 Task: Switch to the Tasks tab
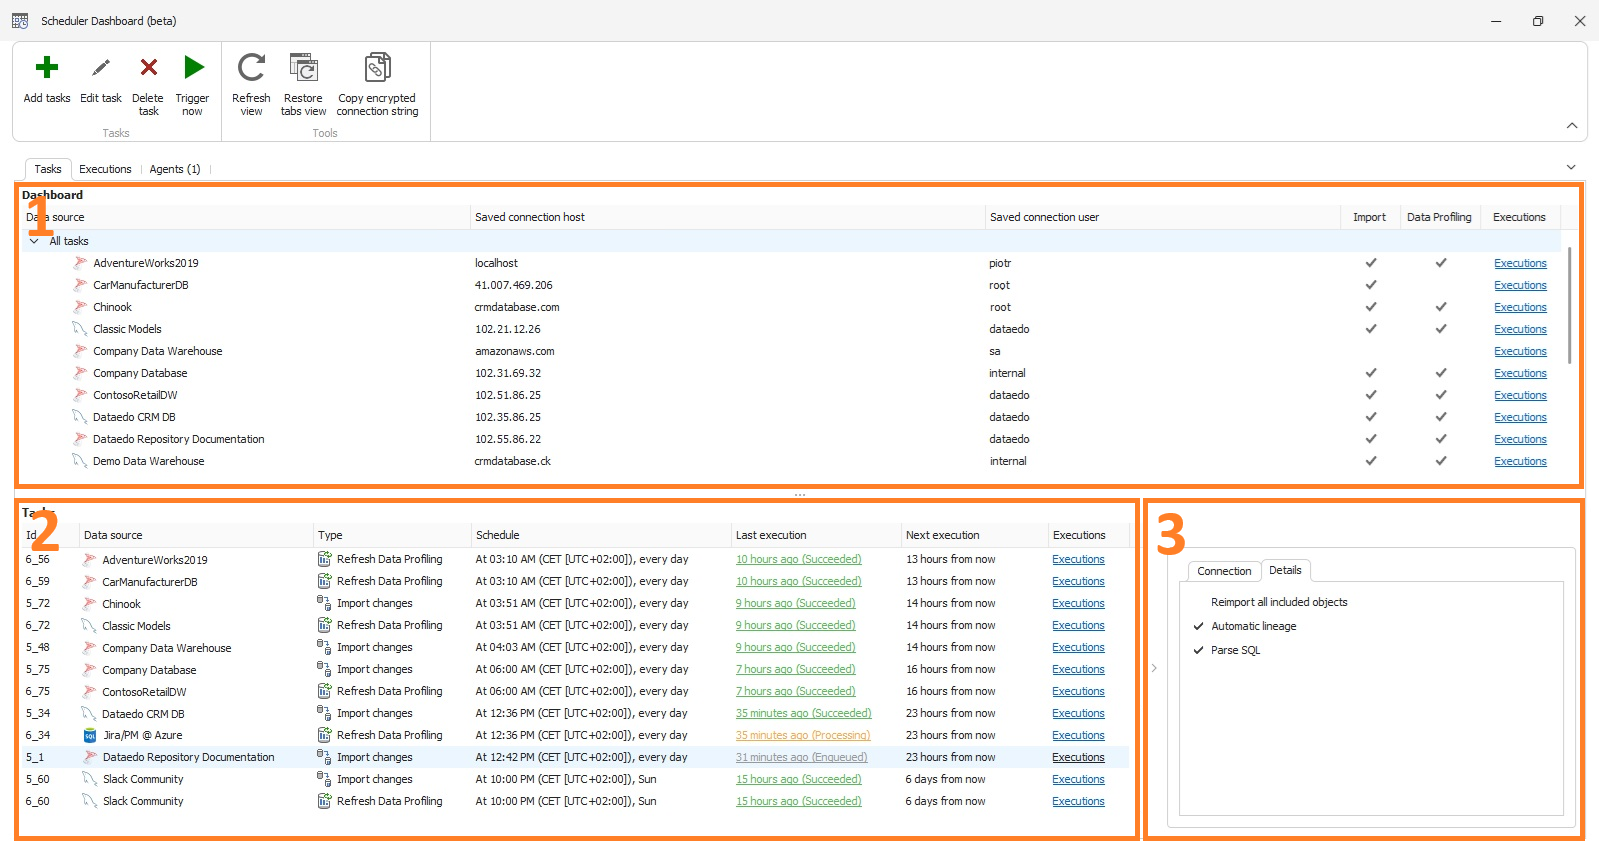[48, 169]
